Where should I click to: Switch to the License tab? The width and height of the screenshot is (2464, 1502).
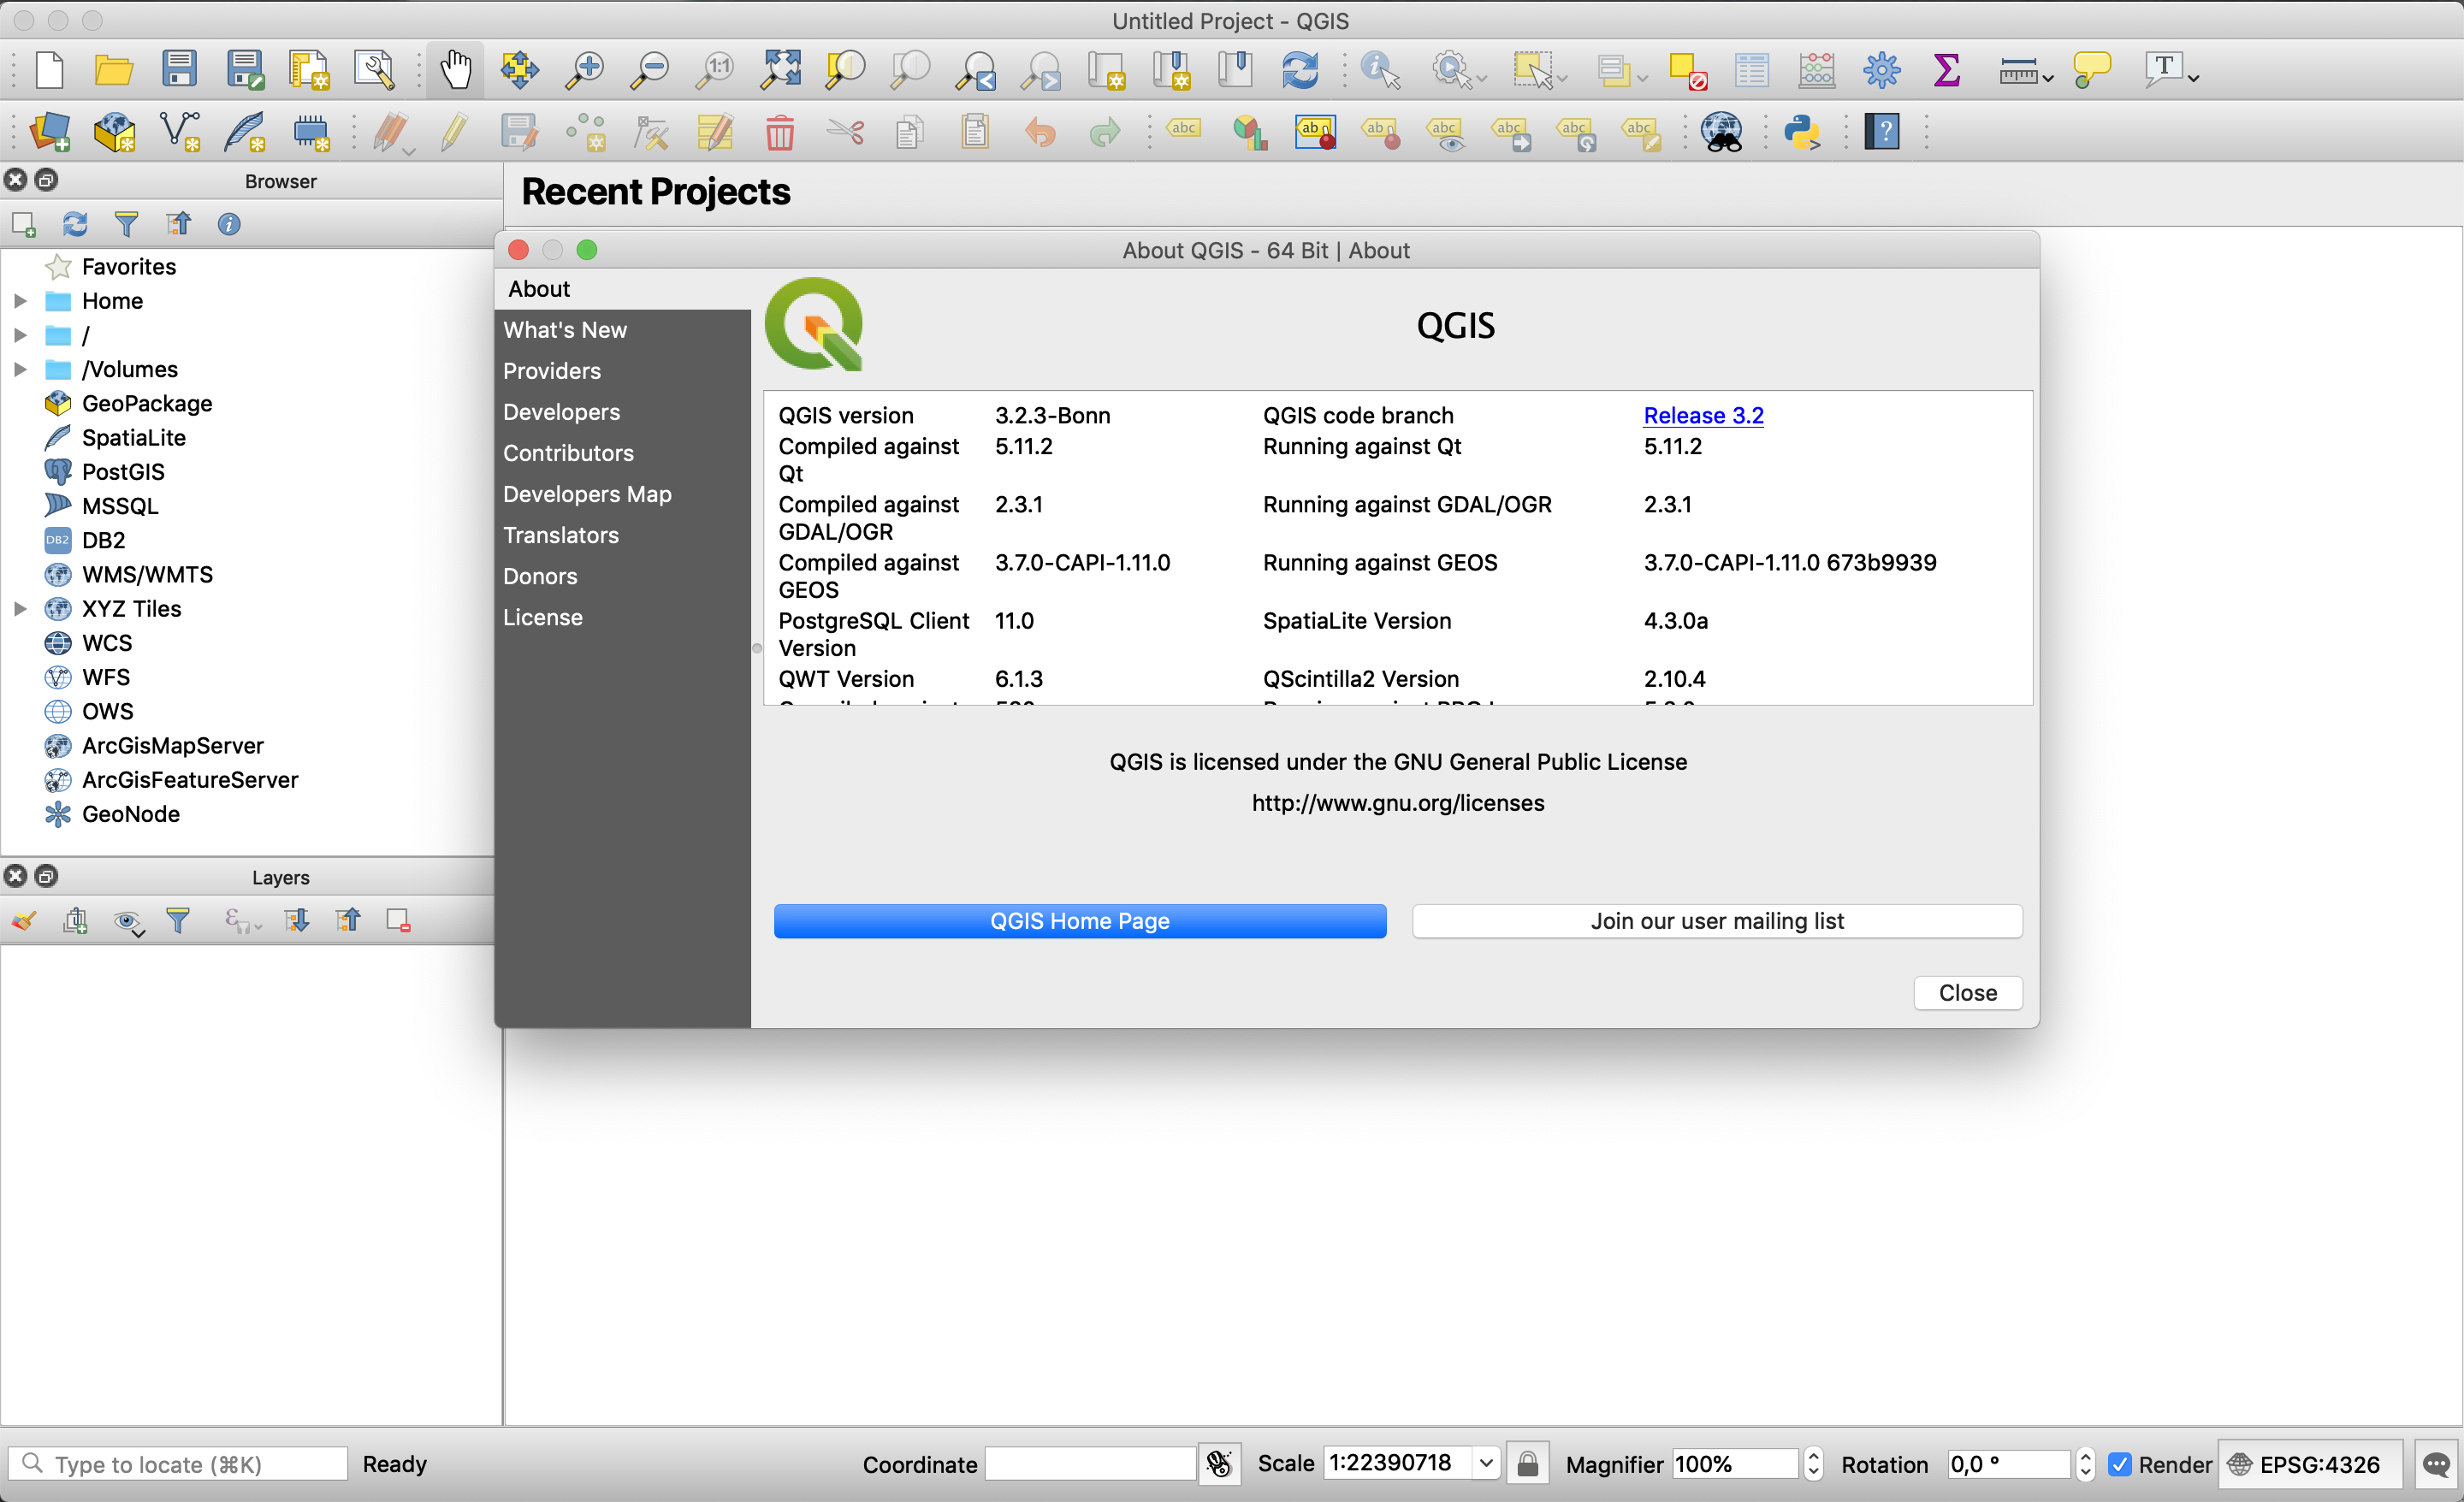(x=542, y=617)
